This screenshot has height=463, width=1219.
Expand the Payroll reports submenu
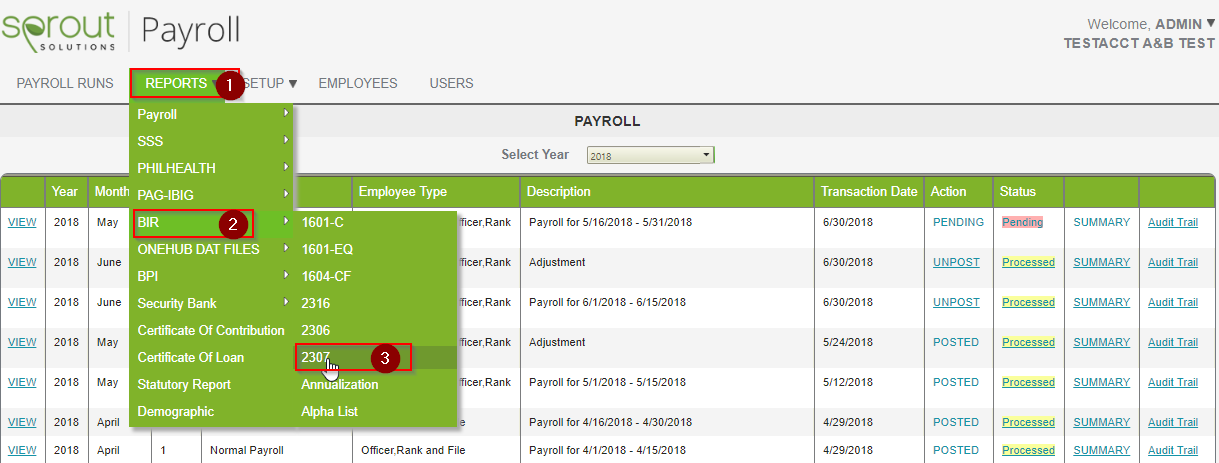(212, 114)
